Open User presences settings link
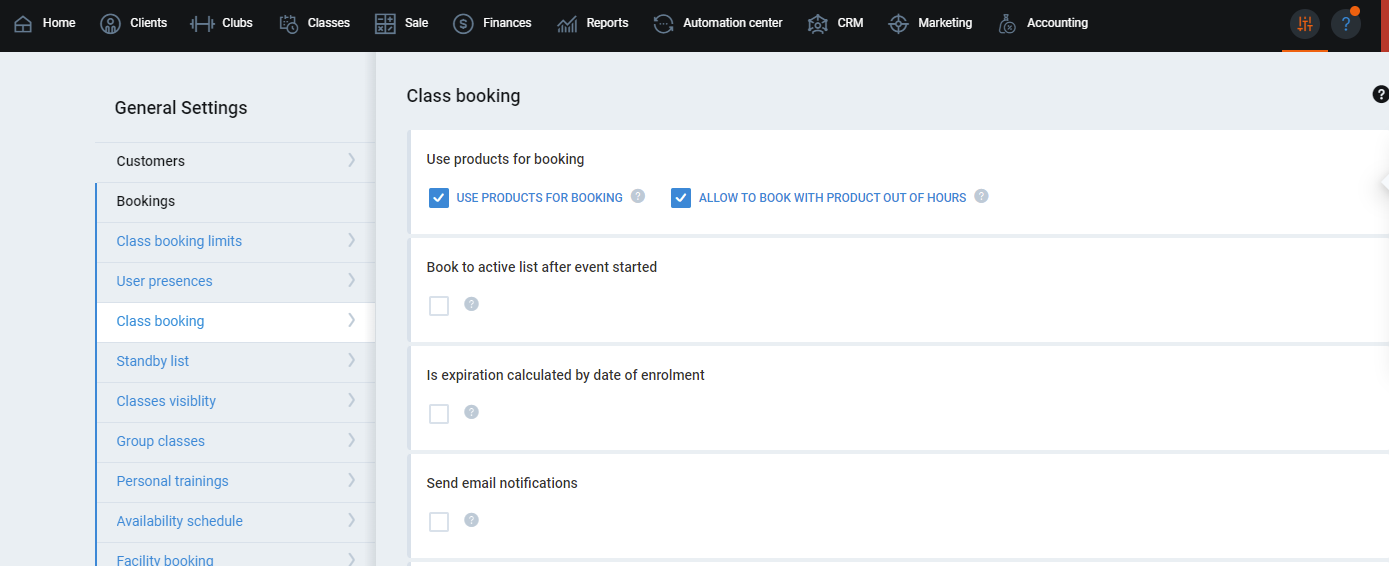The image size is (1389, 566). [164, 281]
